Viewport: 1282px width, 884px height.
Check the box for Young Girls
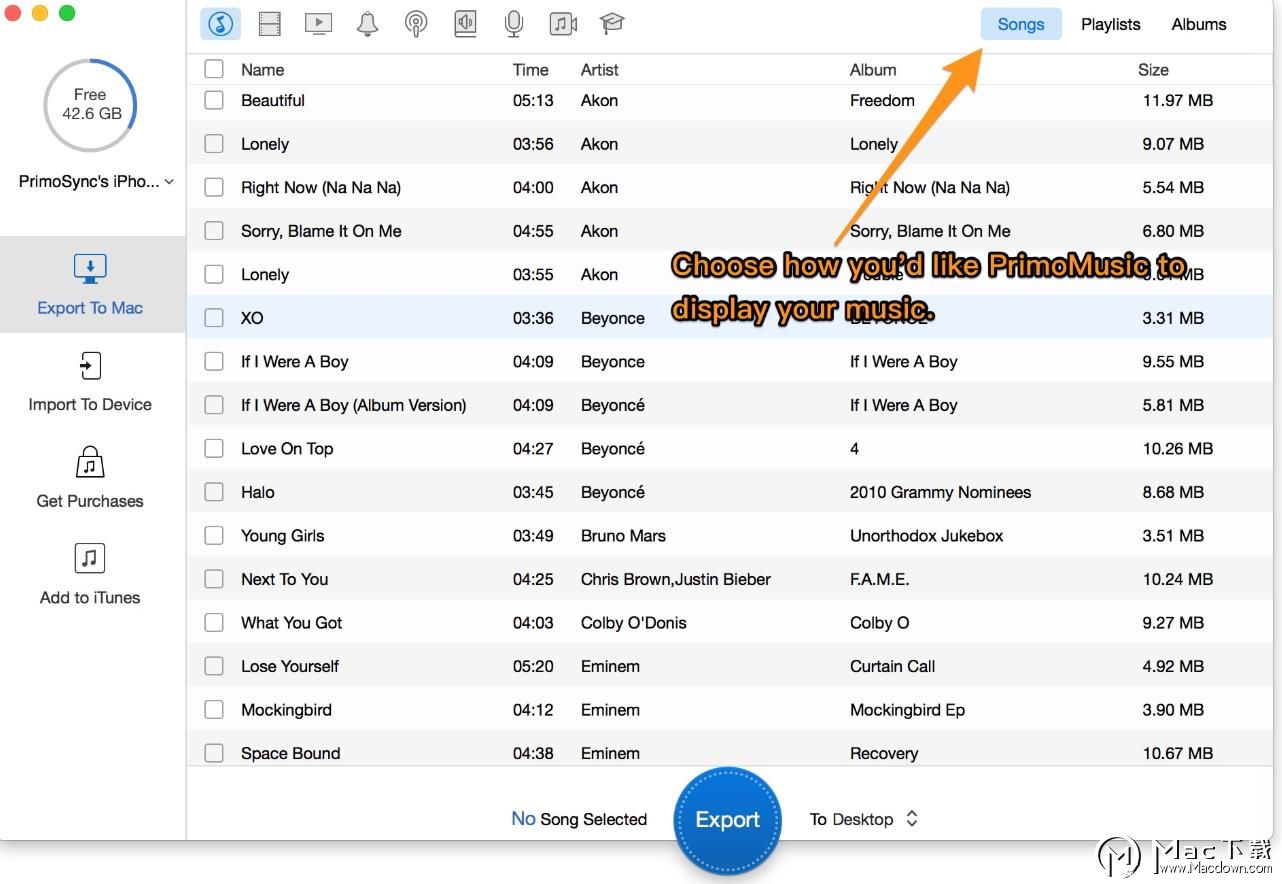[214, 535]
